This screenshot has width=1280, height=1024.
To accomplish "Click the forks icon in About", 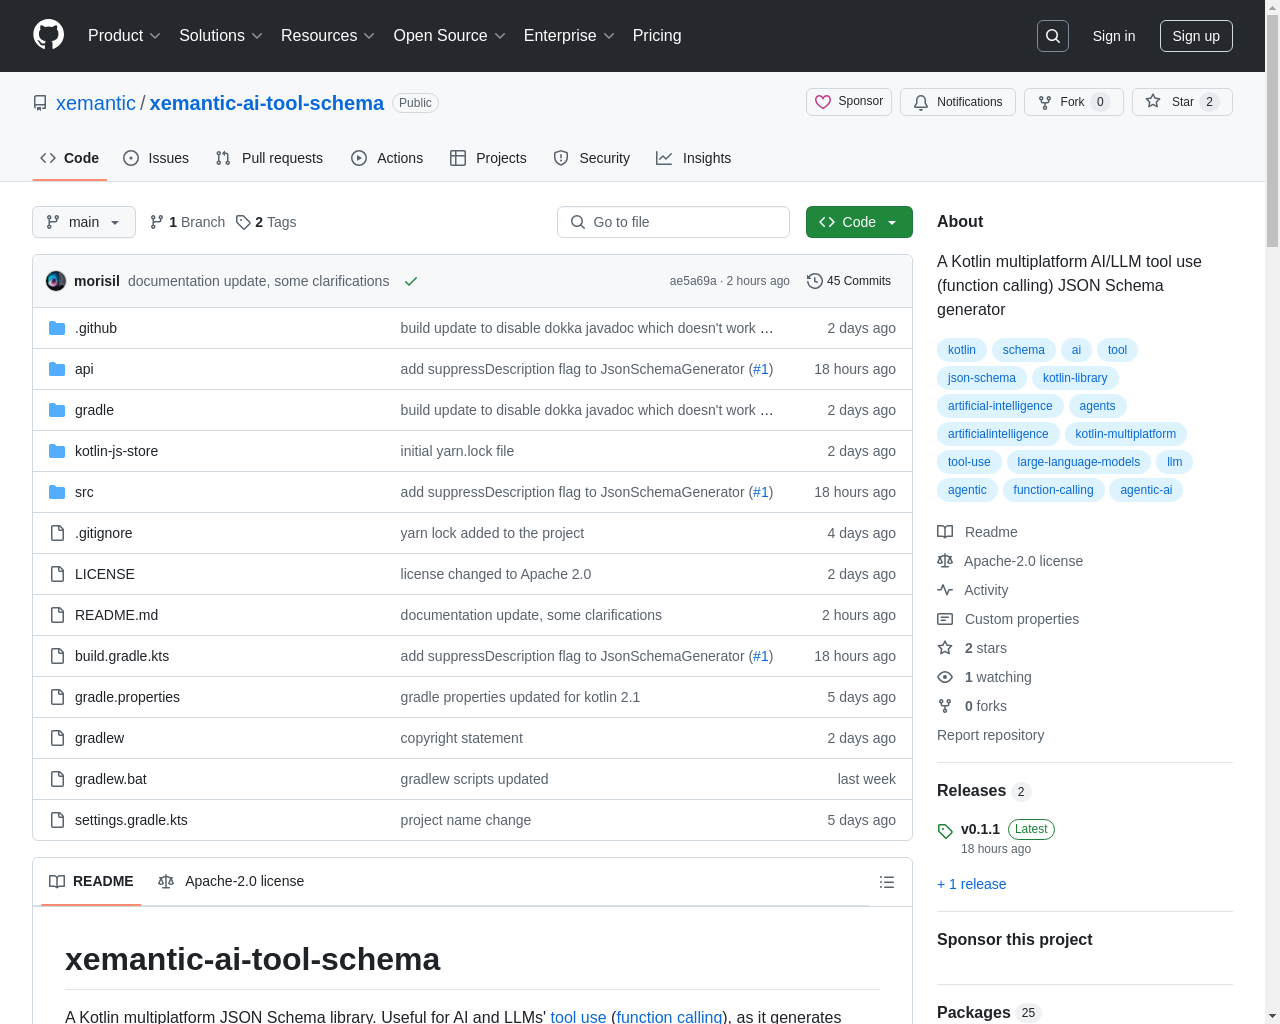I will tap(945, 706).
